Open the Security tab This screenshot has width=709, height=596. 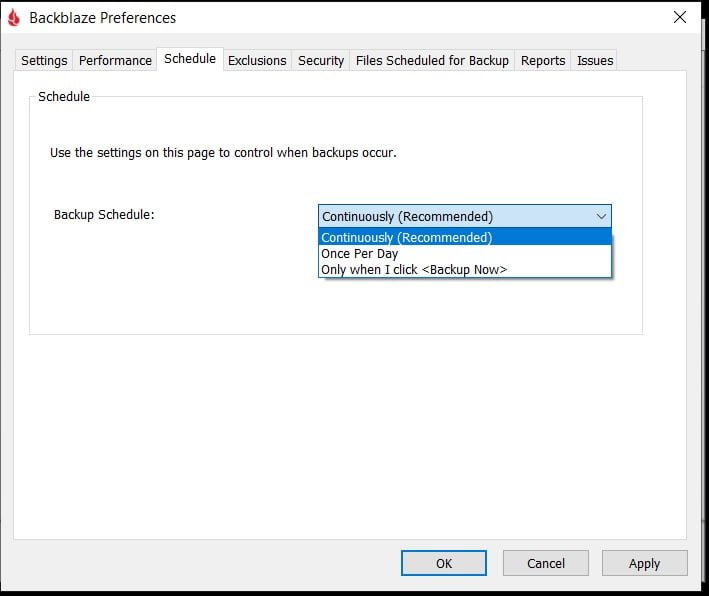(321, 61)
